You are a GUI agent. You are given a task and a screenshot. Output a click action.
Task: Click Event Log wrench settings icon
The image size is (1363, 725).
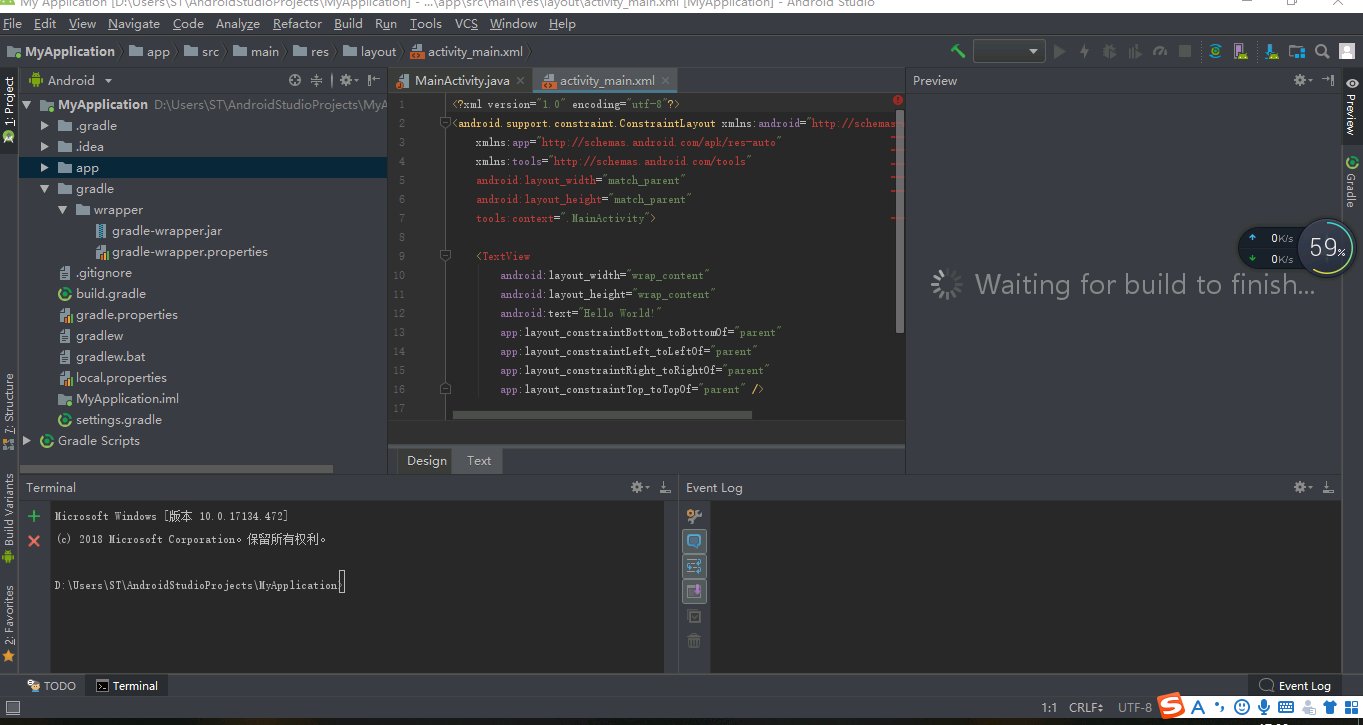click(x=694, y=516)
